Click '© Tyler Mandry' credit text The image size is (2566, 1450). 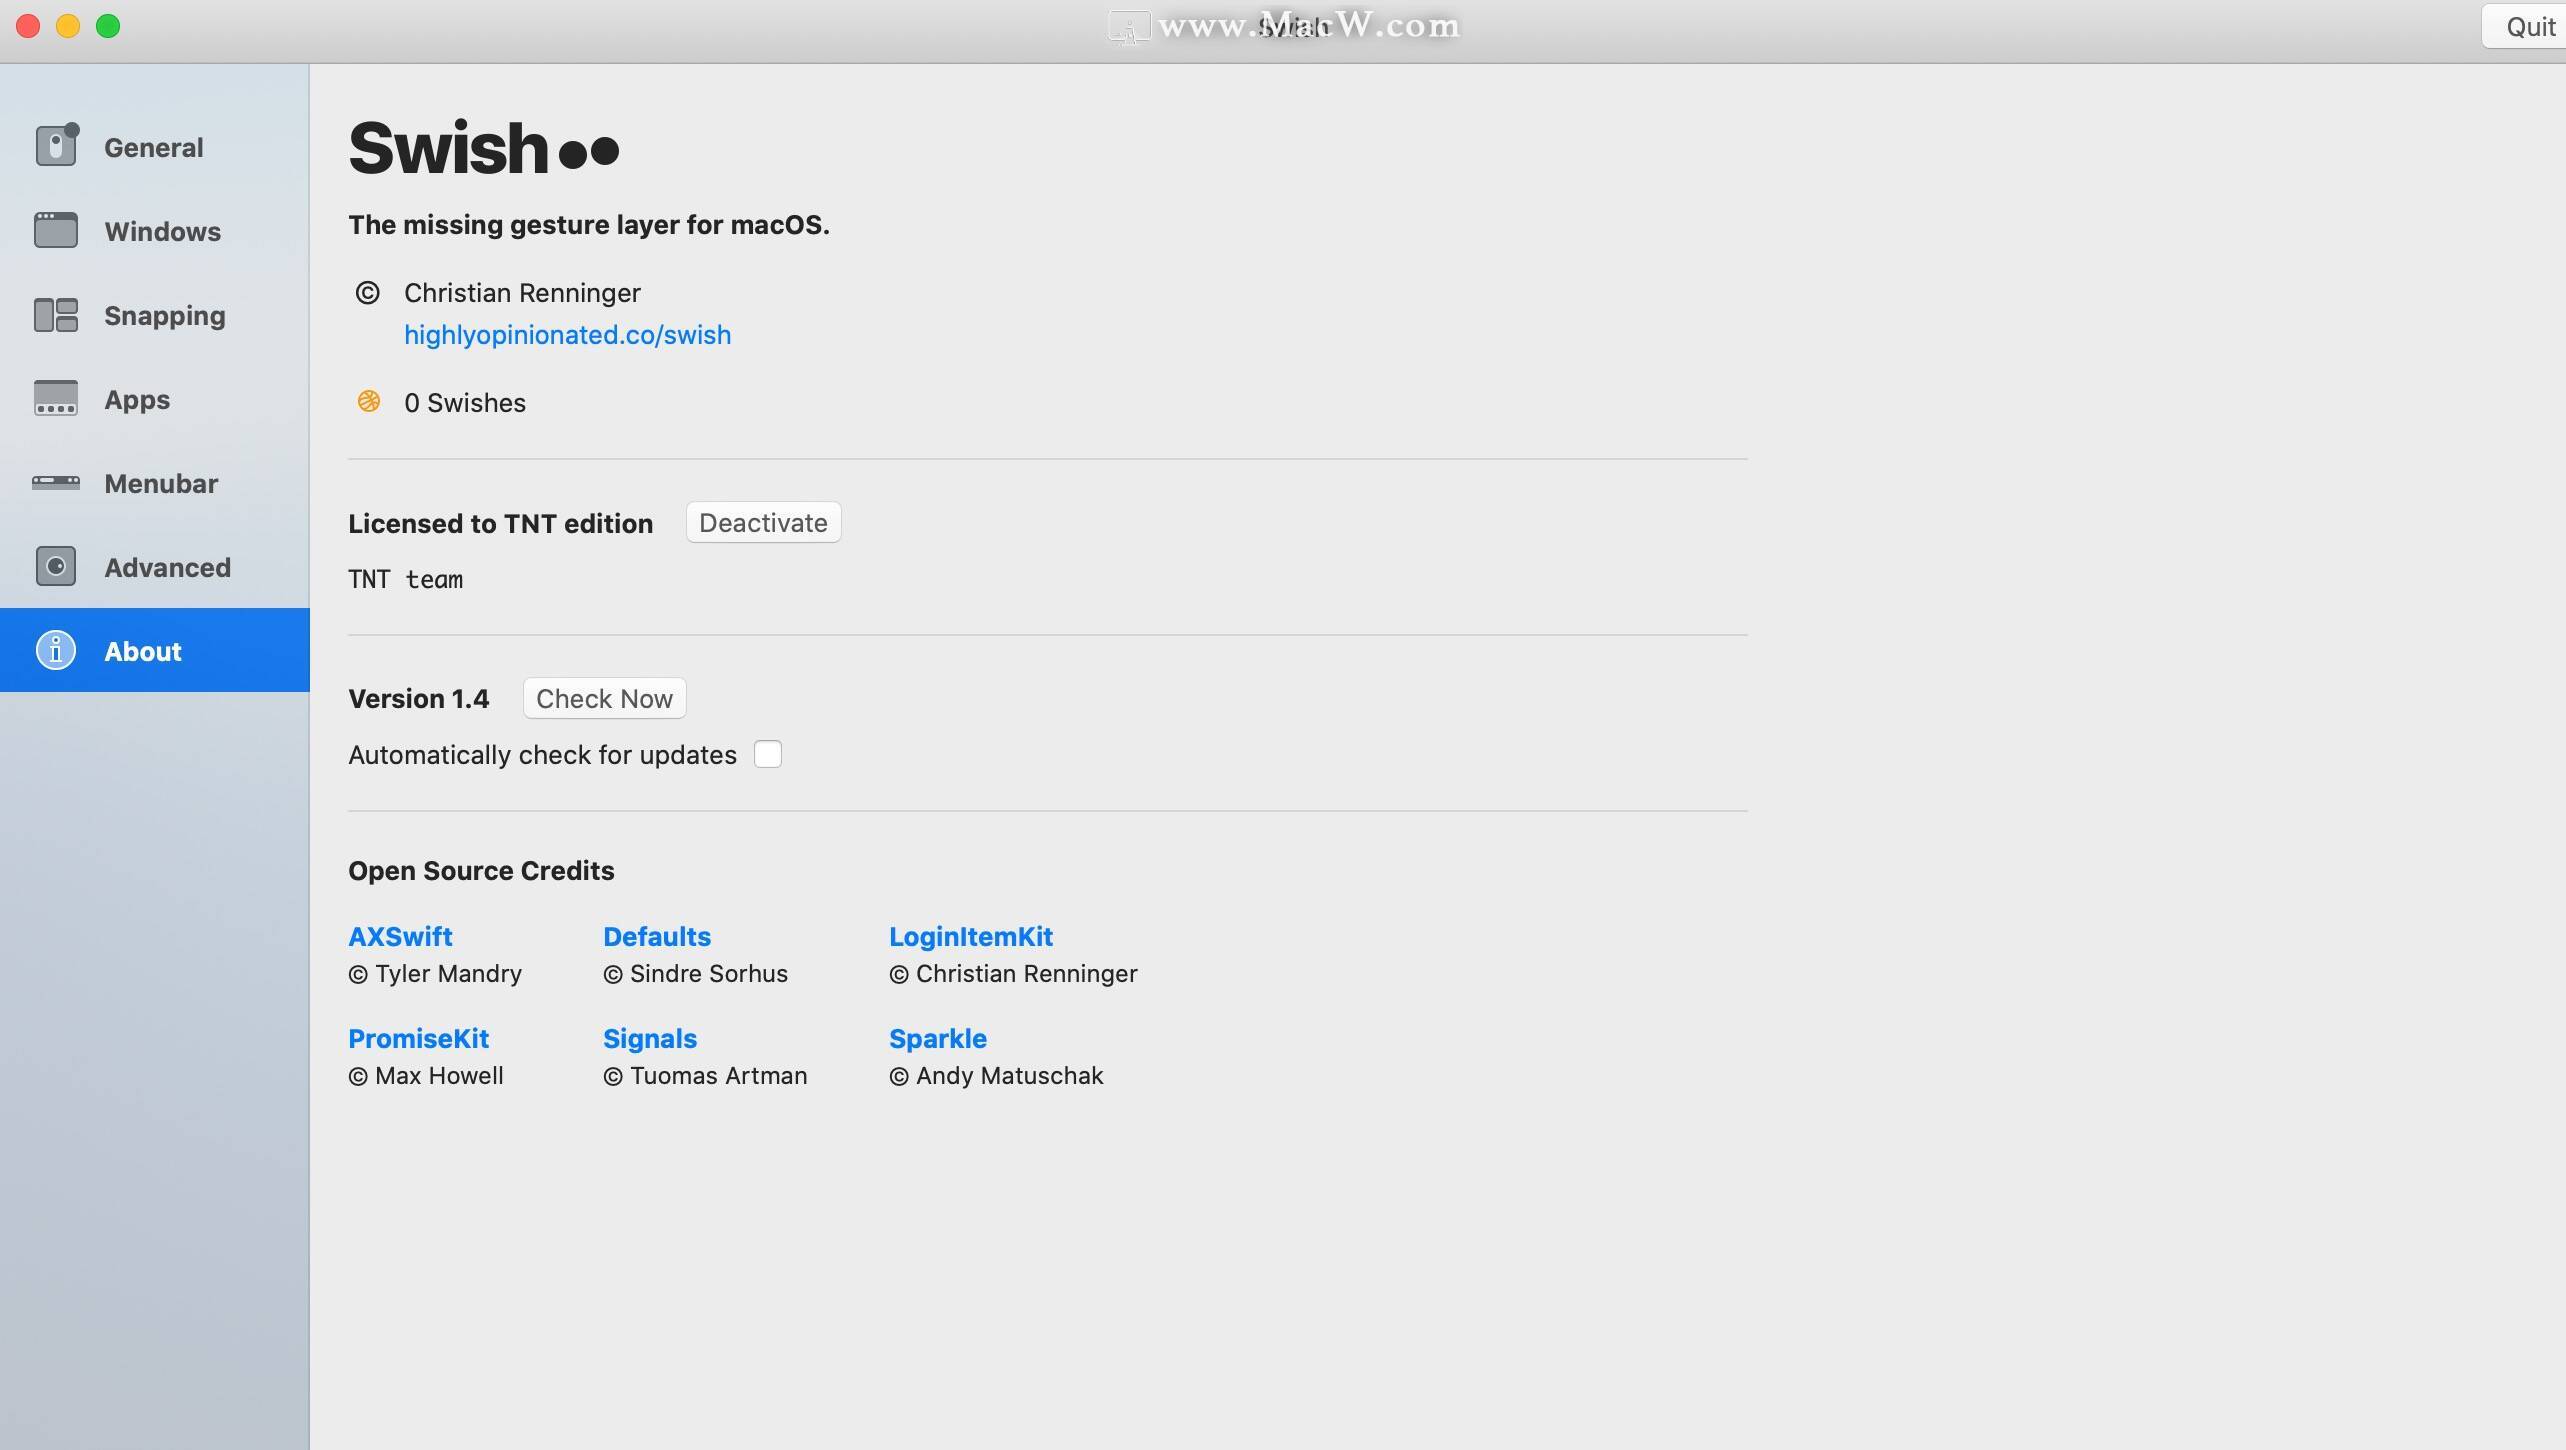pos(435,974)
